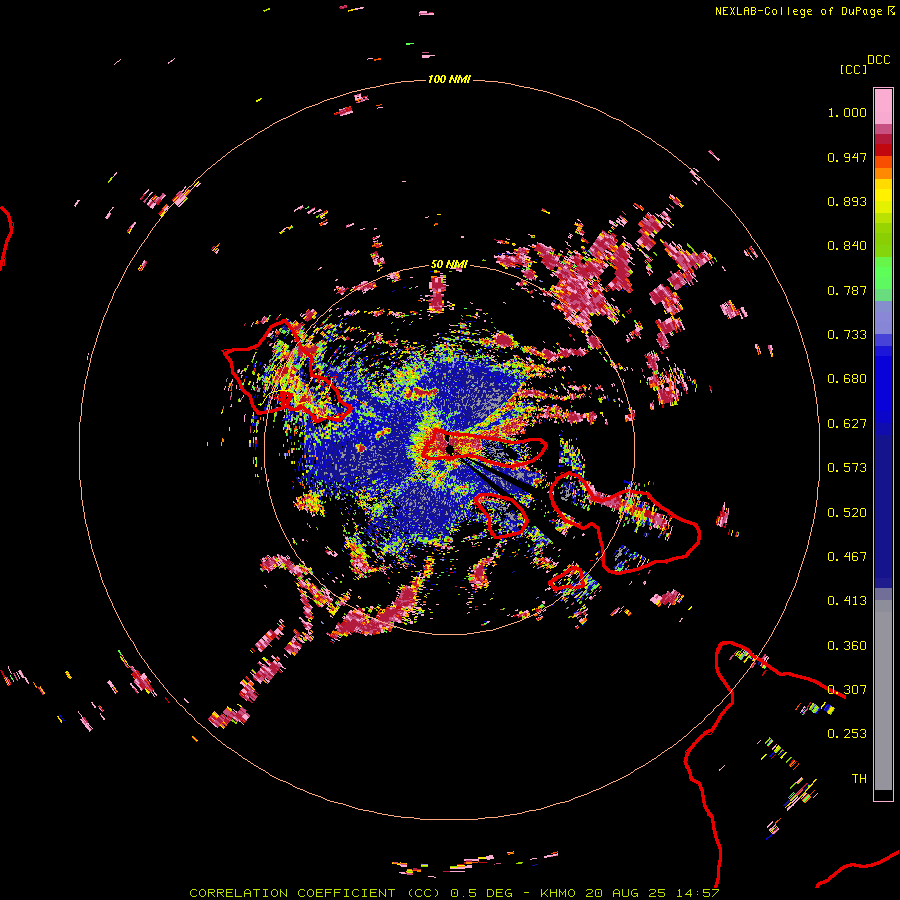Select the 0.893 scale value
This screenshot has height=900, width=900.
coord(847,201)
